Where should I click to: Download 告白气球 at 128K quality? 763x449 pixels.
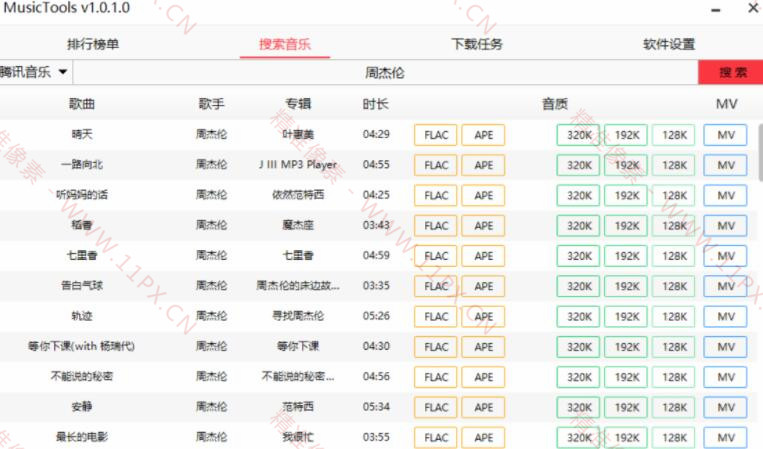click(x=674, y=286)
